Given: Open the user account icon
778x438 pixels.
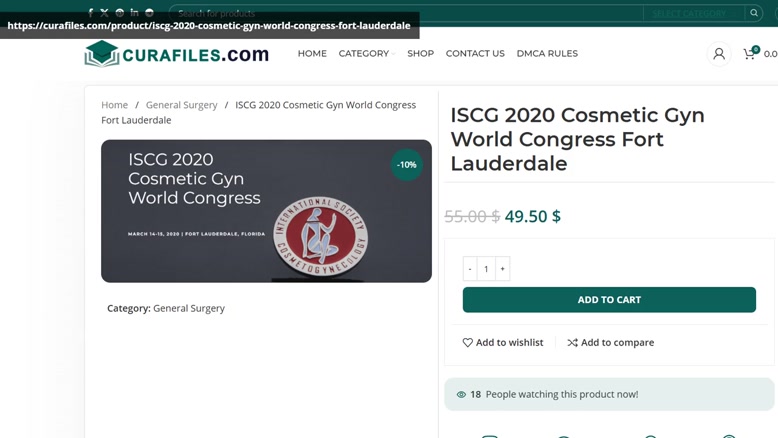Looking at the screenshot, I should 718,54.
